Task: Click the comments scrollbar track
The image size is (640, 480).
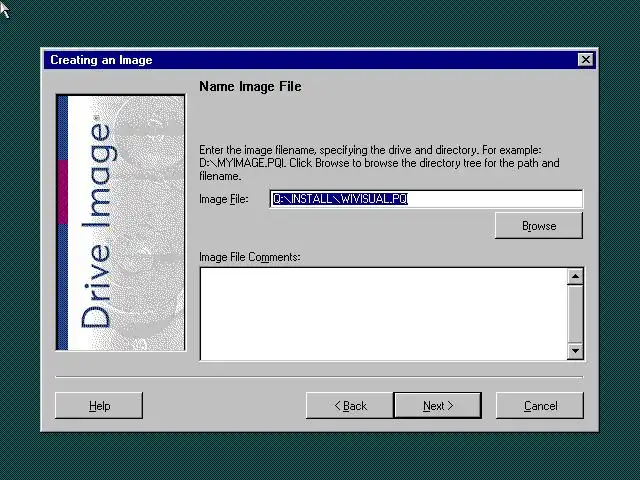Action: point(575,314)
